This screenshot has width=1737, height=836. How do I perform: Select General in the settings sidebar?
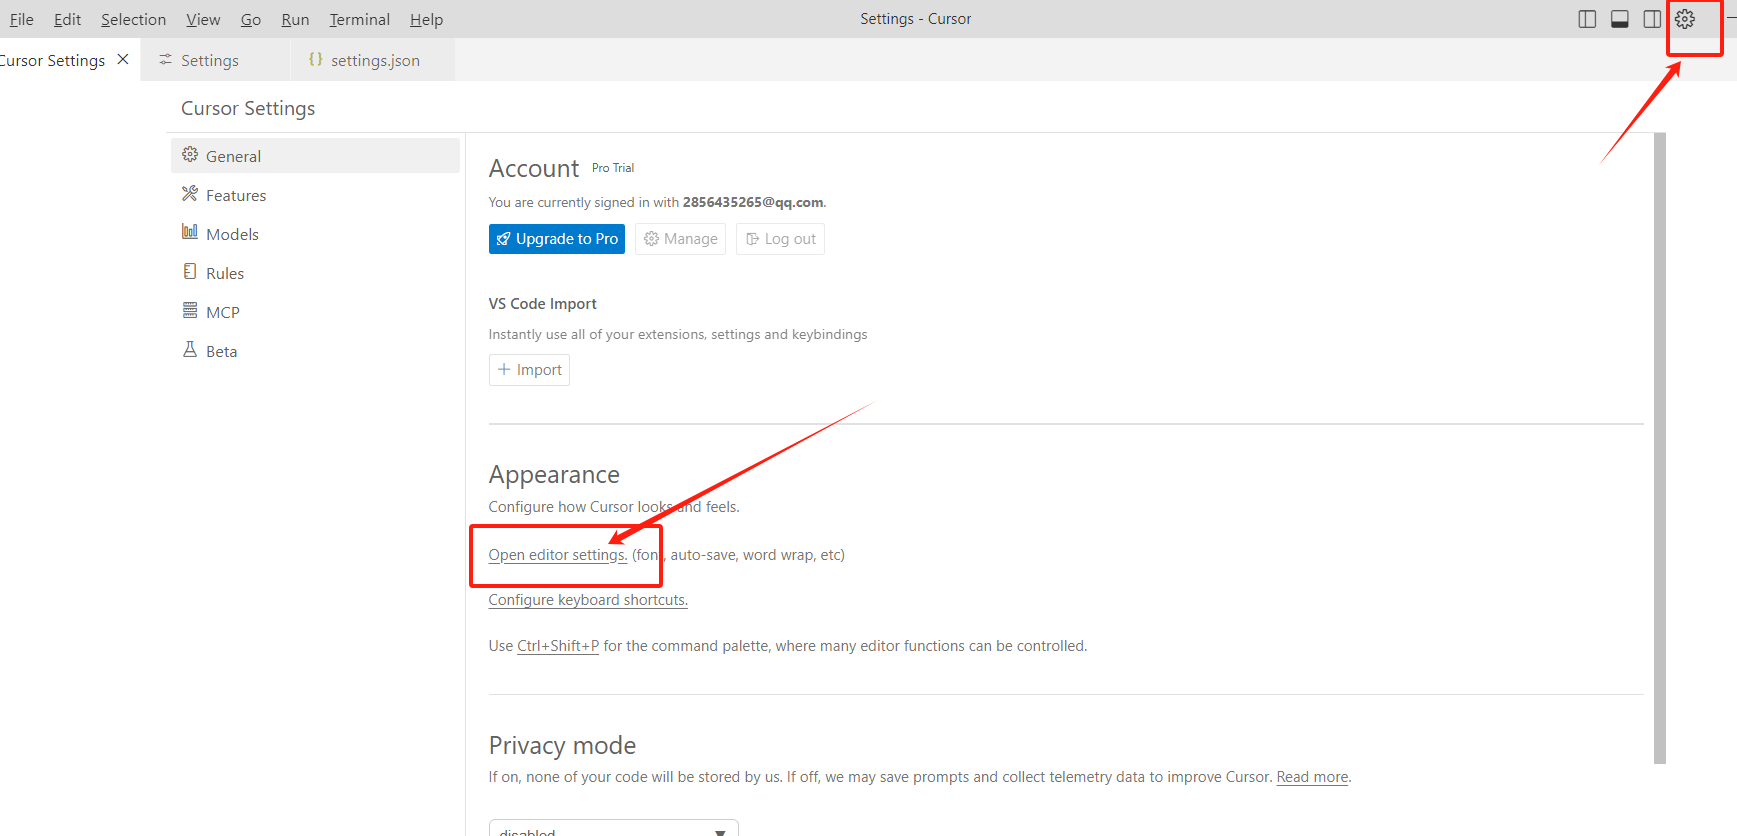coord(315,156)
